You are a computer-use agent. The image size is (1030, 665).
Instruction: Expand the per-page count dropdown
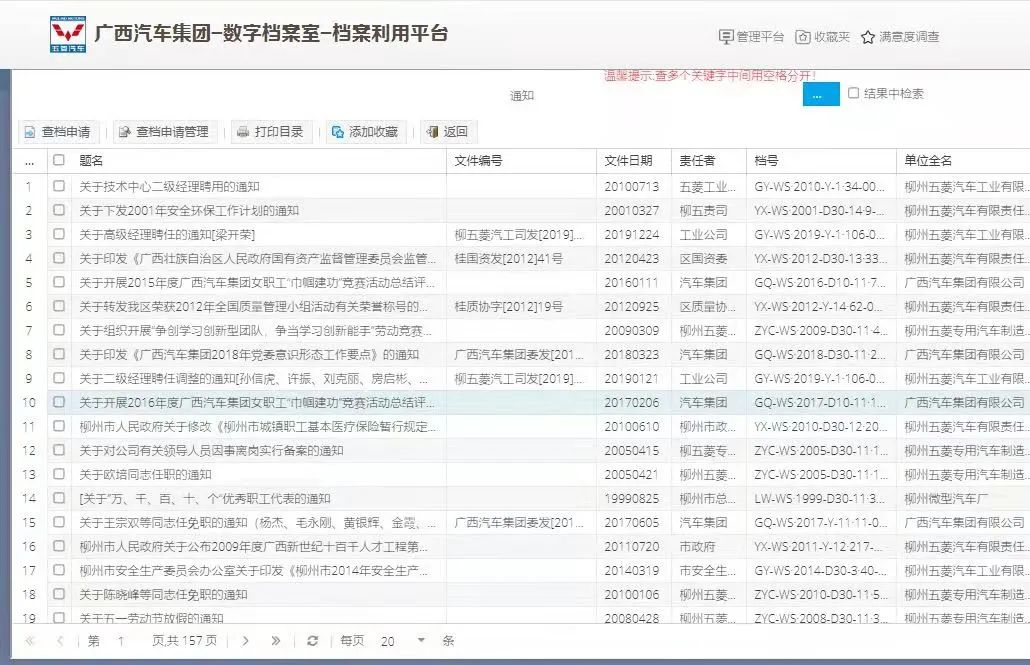[421, 641]
